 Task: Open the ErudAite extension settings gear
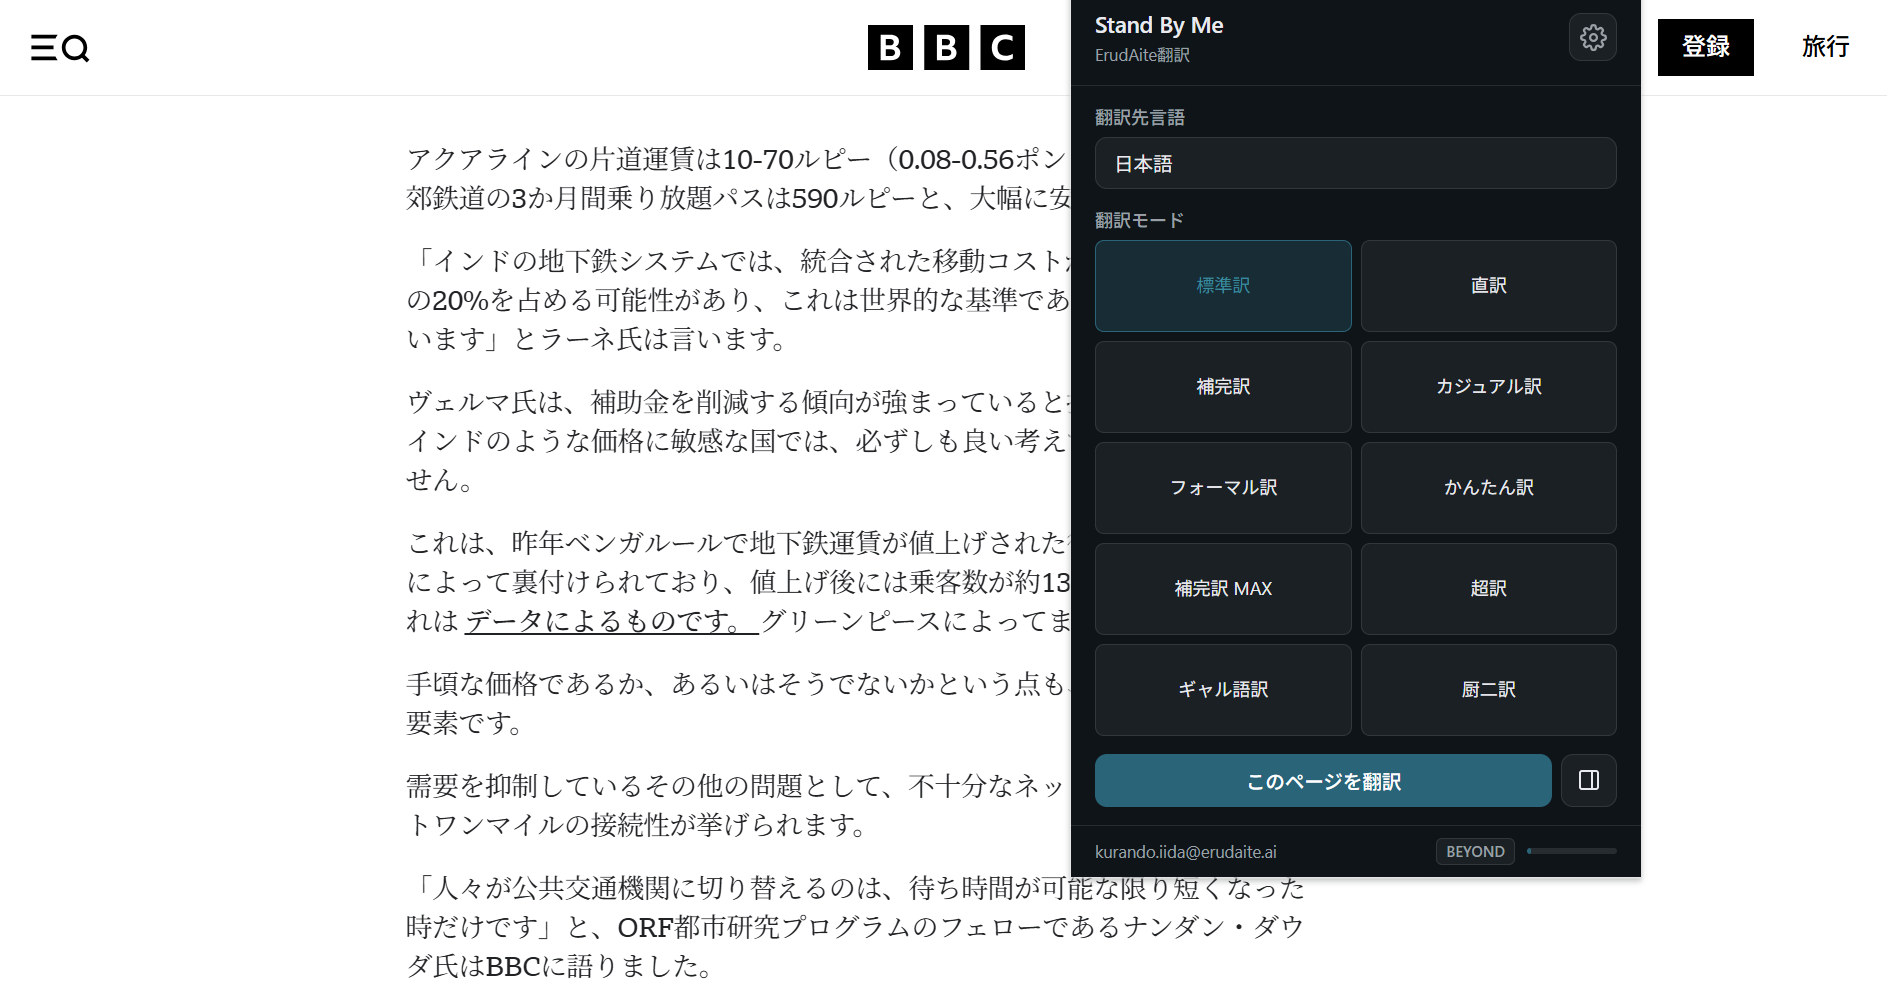coord(1592,37)
